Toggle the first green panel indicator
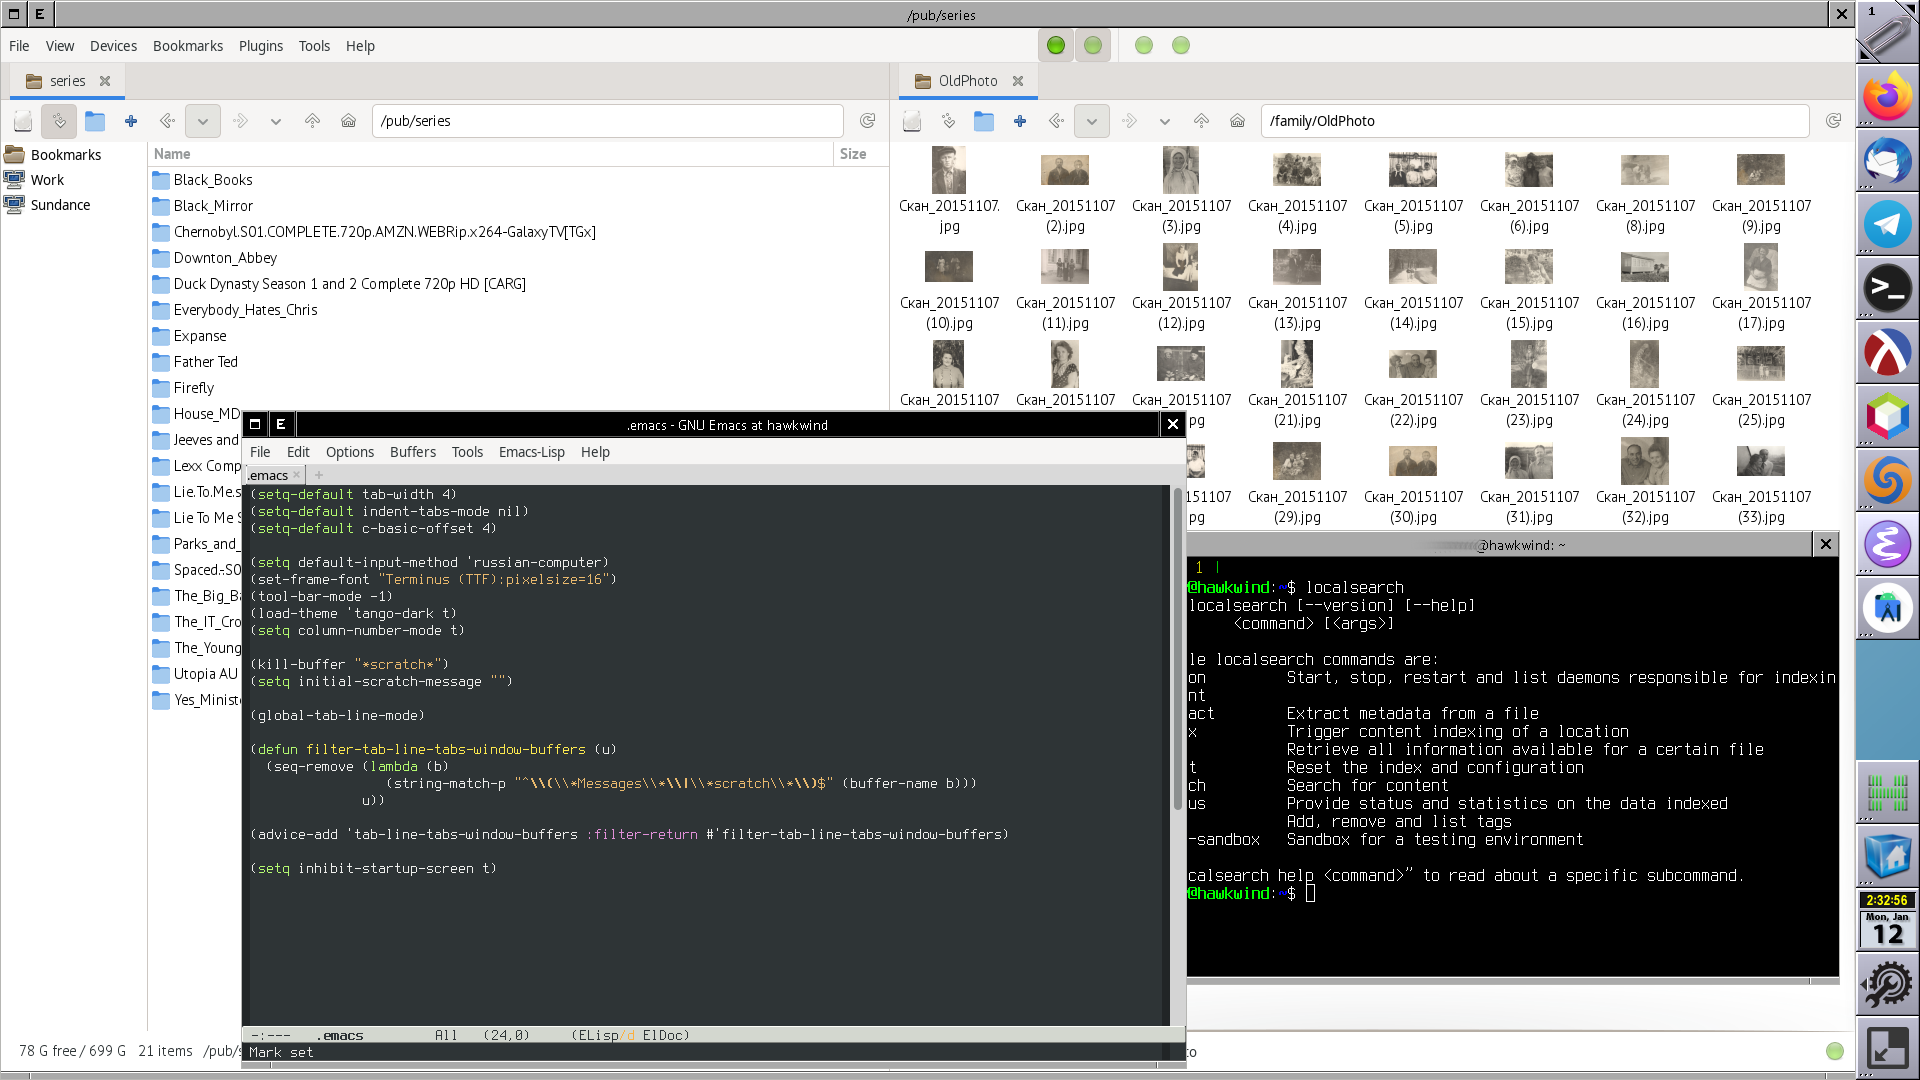 click(x=1056, y=46)
